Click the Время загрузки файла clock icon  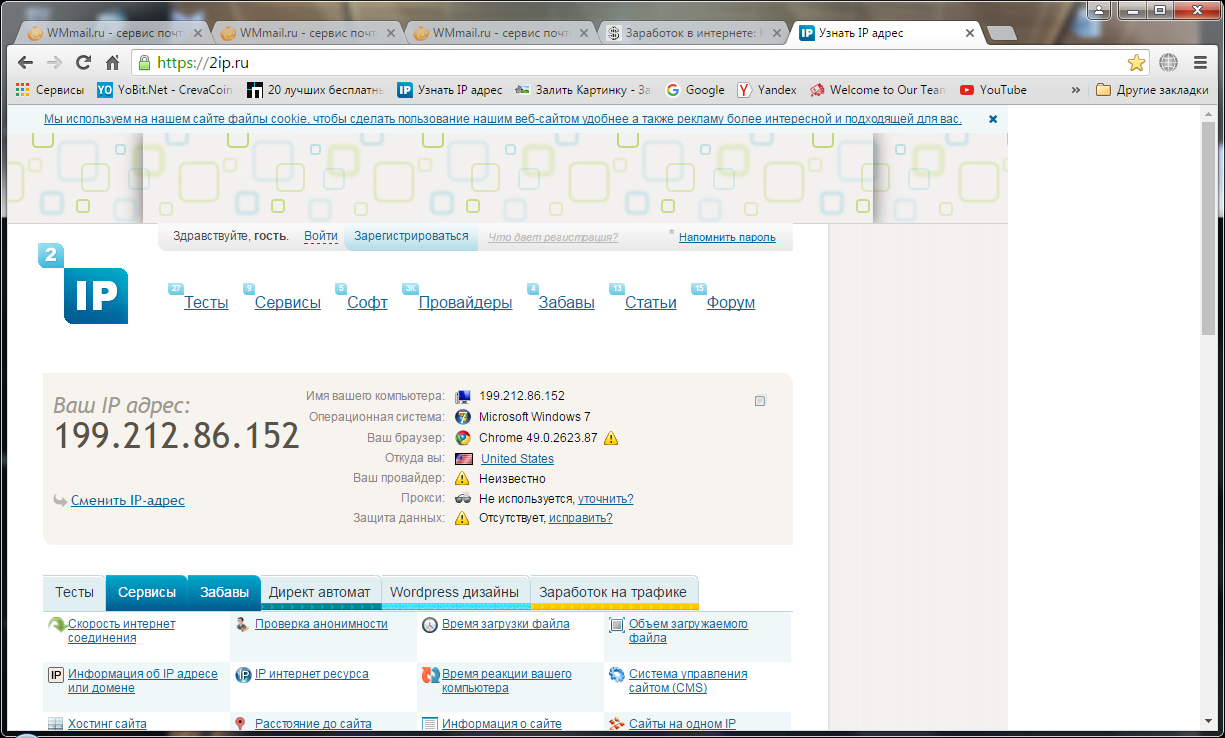pyautogui.click(x=430, y=625)
